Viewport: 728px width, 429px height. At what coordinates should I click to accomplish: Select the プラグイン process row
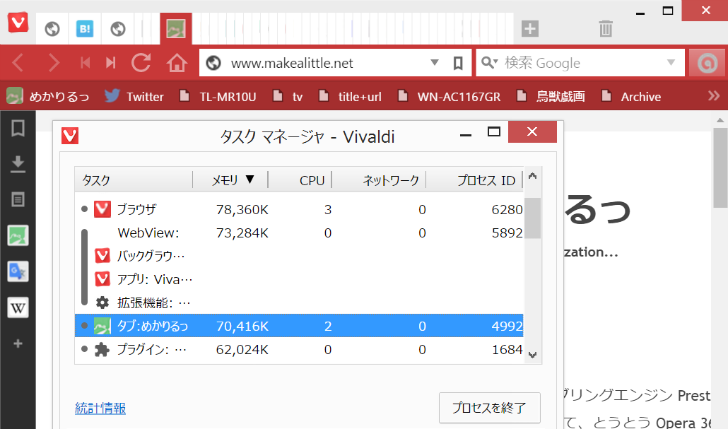(x=299, y=349)
